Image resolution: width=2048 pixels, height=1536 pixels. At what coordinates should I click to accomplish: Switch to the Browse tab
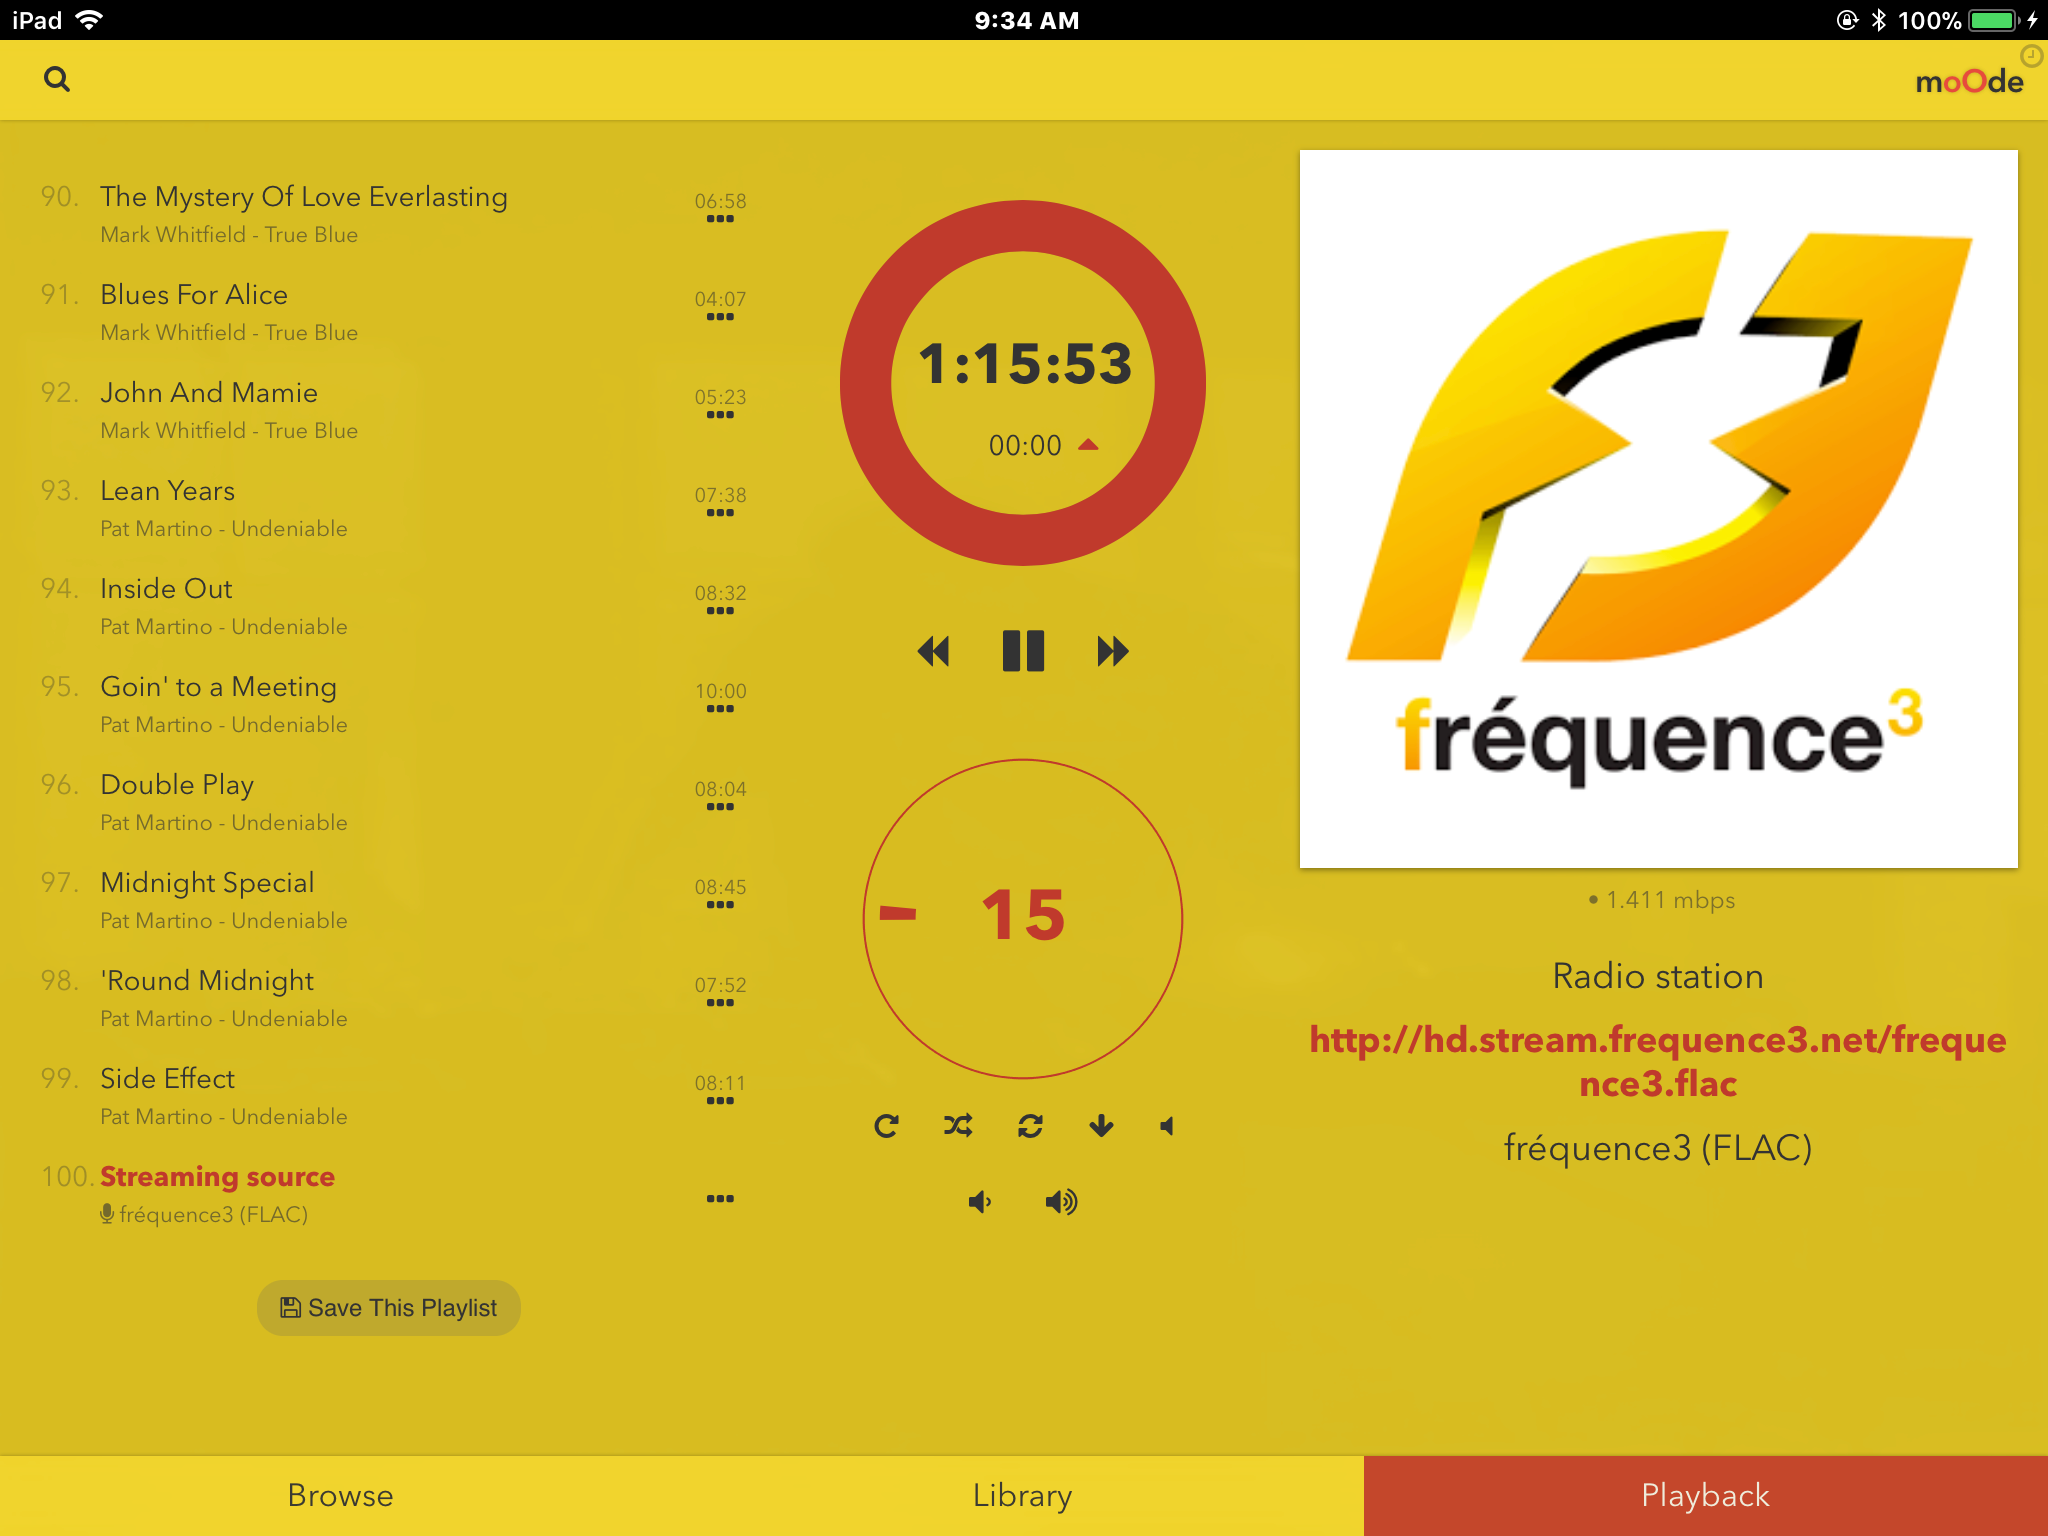[x=340, y=1495]
